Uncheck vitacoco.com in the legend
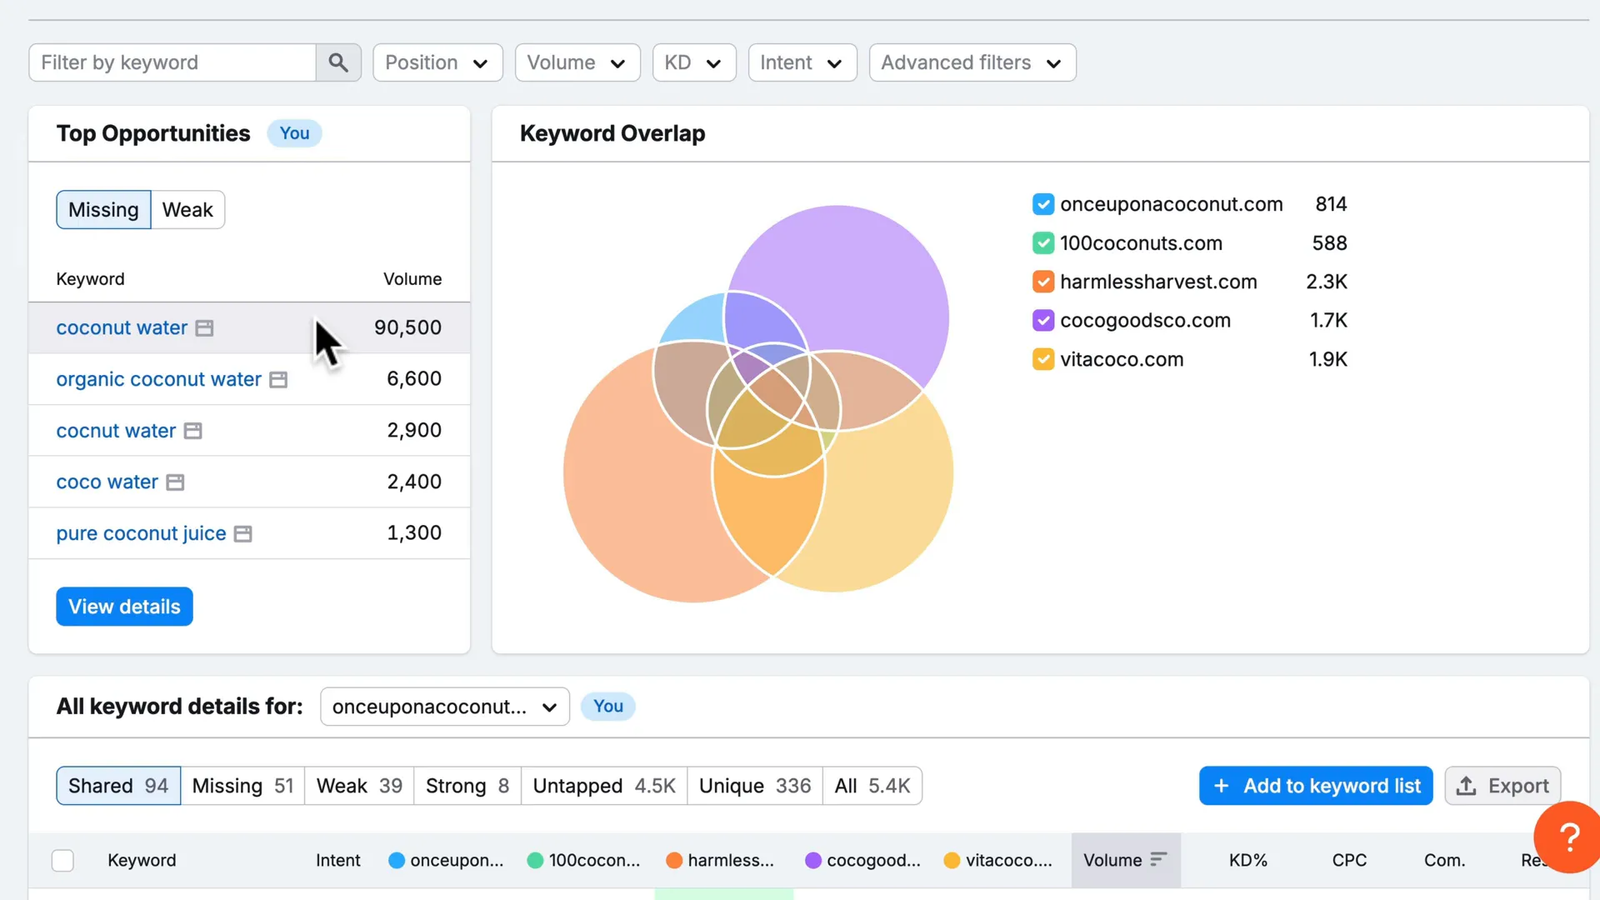 point(1043,359)
